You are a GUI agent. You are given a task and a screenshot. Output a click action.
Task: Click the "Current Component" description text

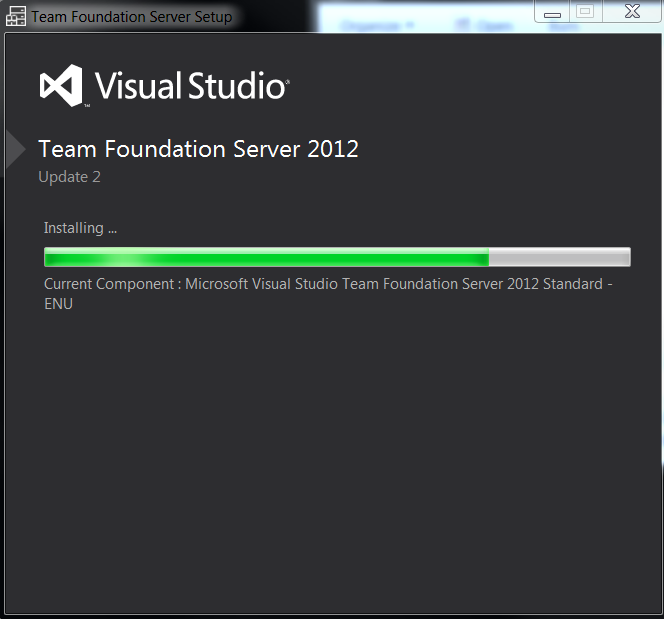click(328, 293)
